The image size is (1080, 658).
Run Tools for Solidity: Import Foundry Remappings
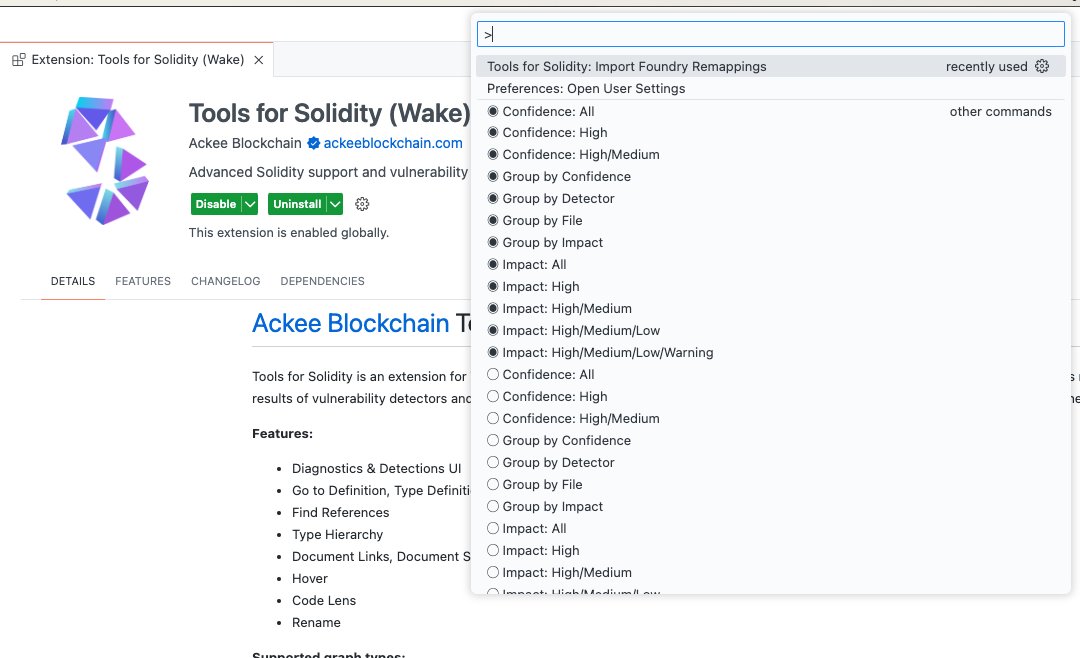pos(771,66)
